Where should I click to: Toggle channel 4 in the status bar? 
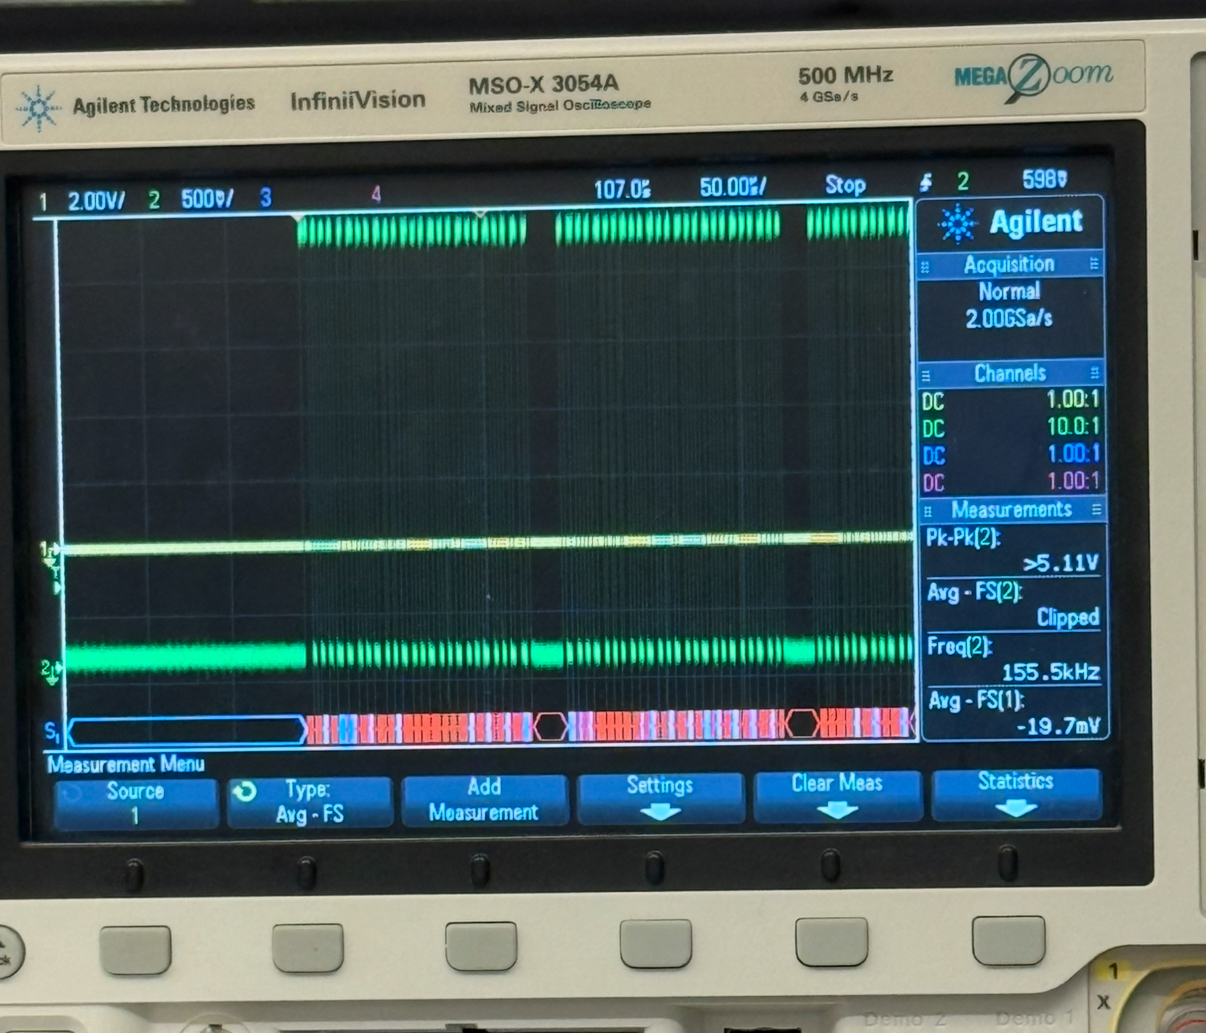(376, 195)
